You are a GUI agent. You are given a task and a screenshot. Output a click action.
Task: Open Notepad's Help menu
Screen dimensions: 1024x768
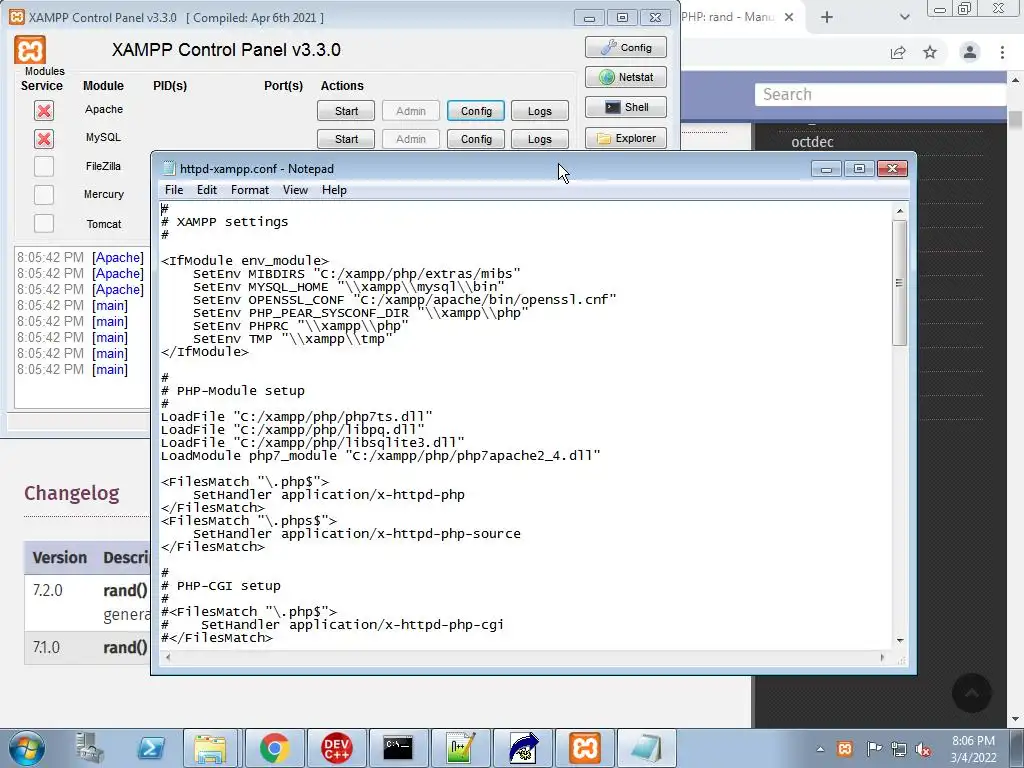pos(334,190)
